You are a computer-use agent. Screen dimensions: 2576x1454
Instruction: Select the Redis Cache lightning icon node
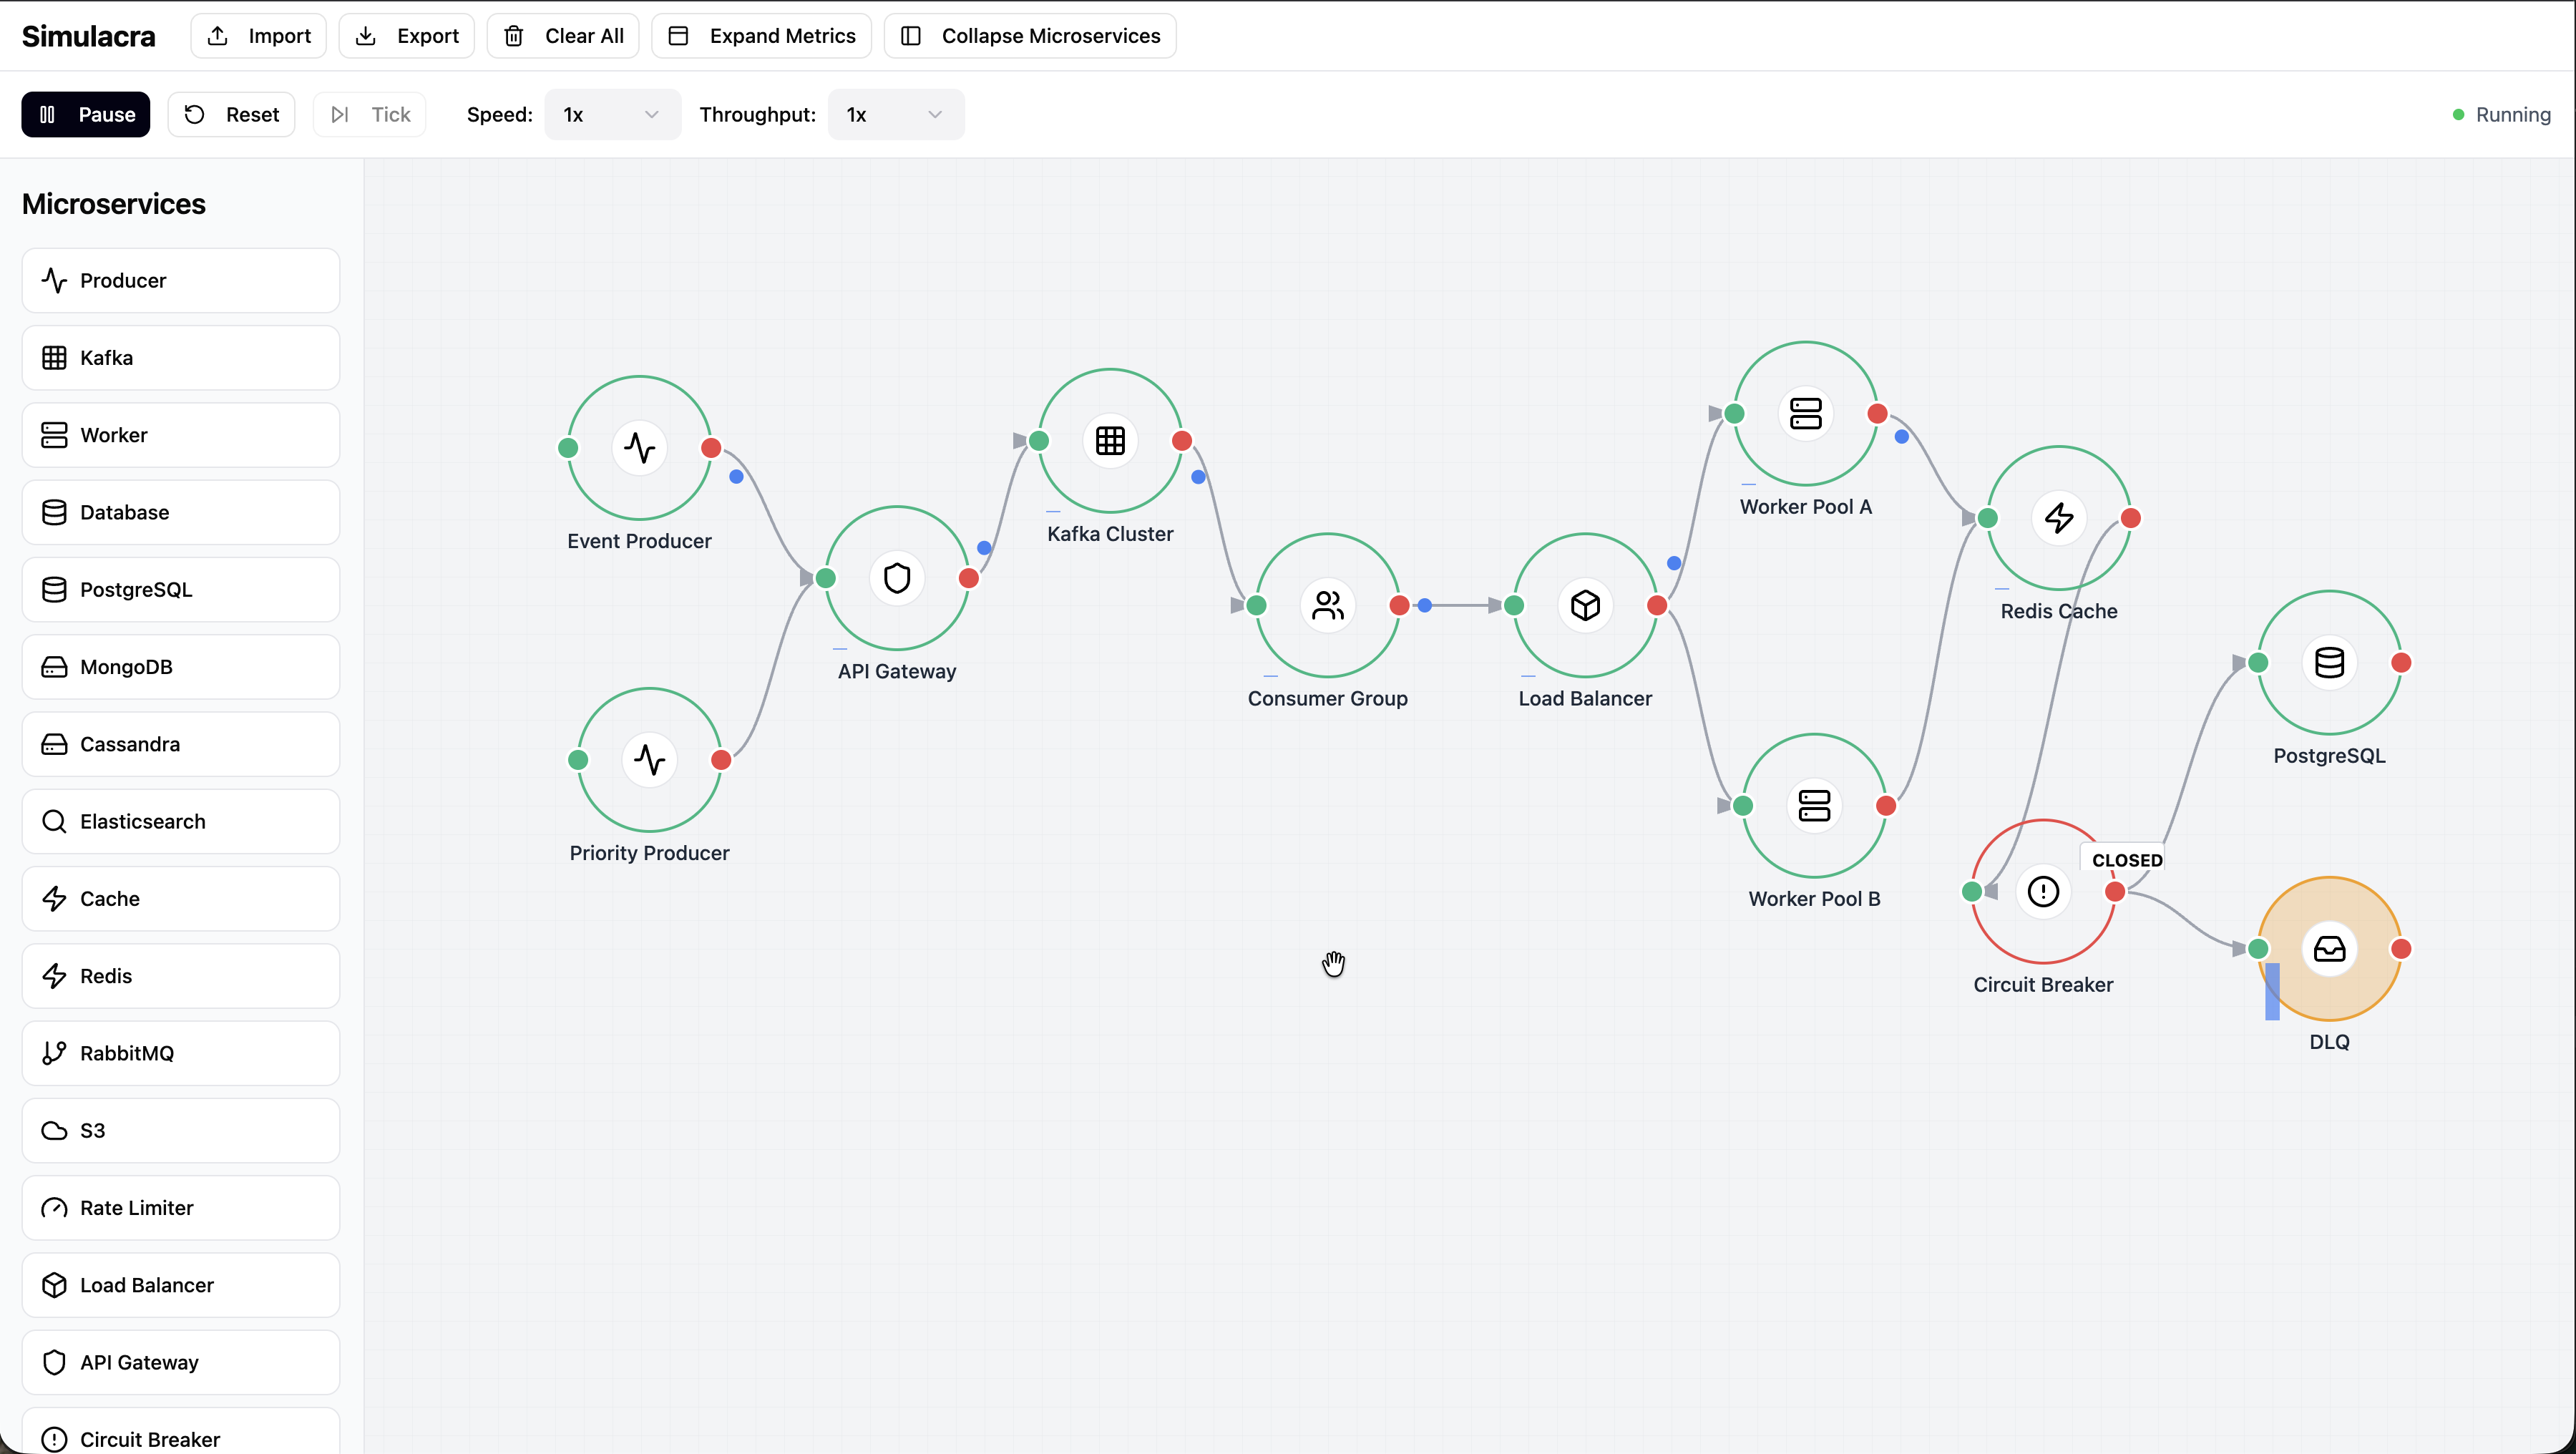(x=2059, y=518)
